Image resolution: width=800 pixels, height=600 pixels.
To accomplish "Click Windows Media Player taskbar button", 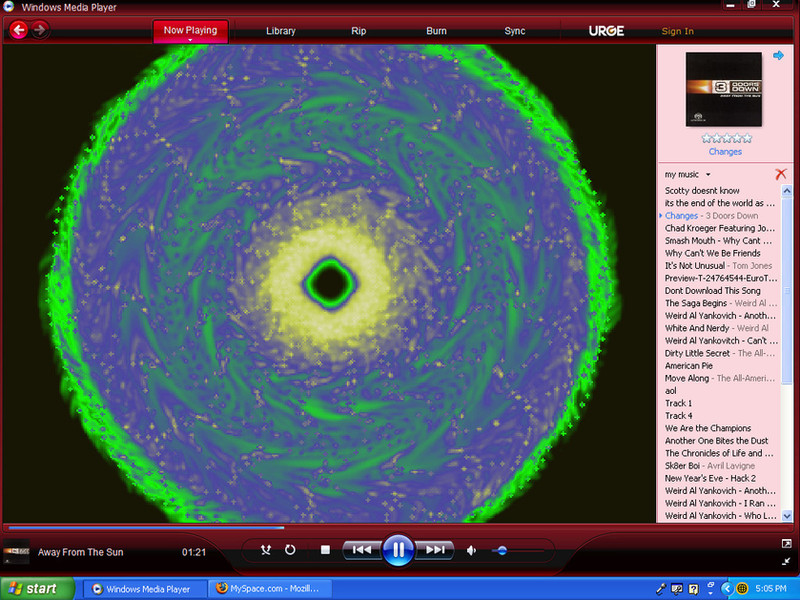I will coord(143,589).
